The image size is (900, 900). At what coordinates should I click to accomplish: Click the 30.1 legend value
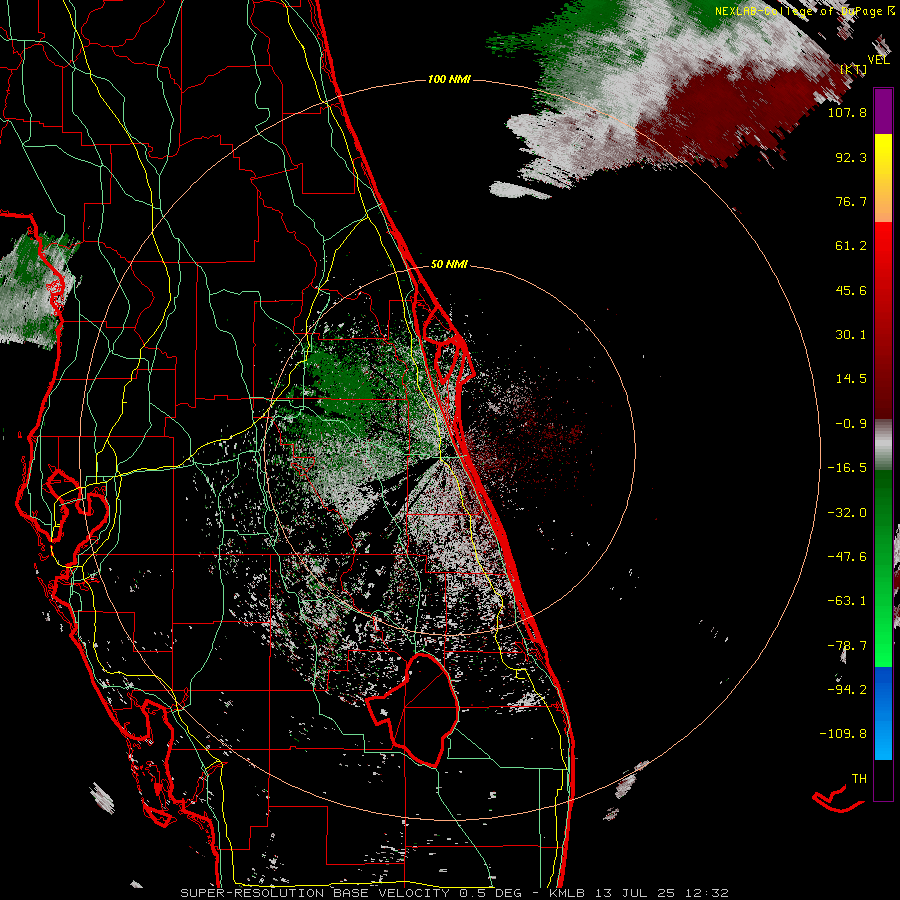pos(851,335)
